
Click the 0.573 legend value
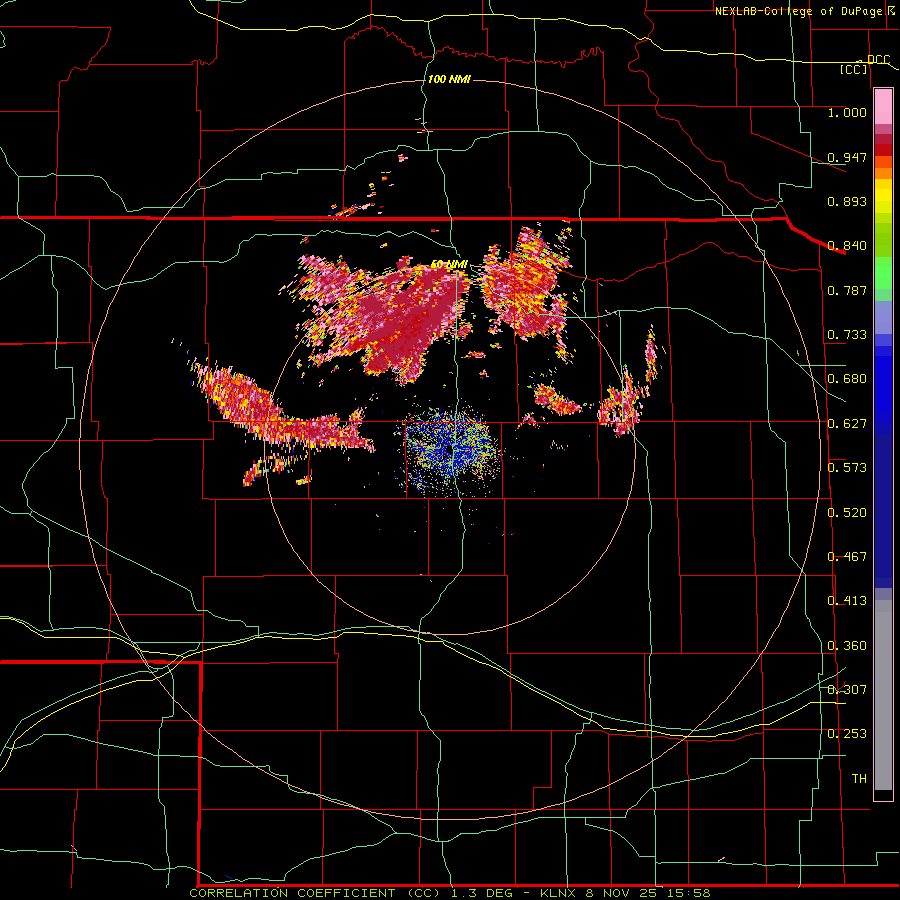tap(847, 468)
